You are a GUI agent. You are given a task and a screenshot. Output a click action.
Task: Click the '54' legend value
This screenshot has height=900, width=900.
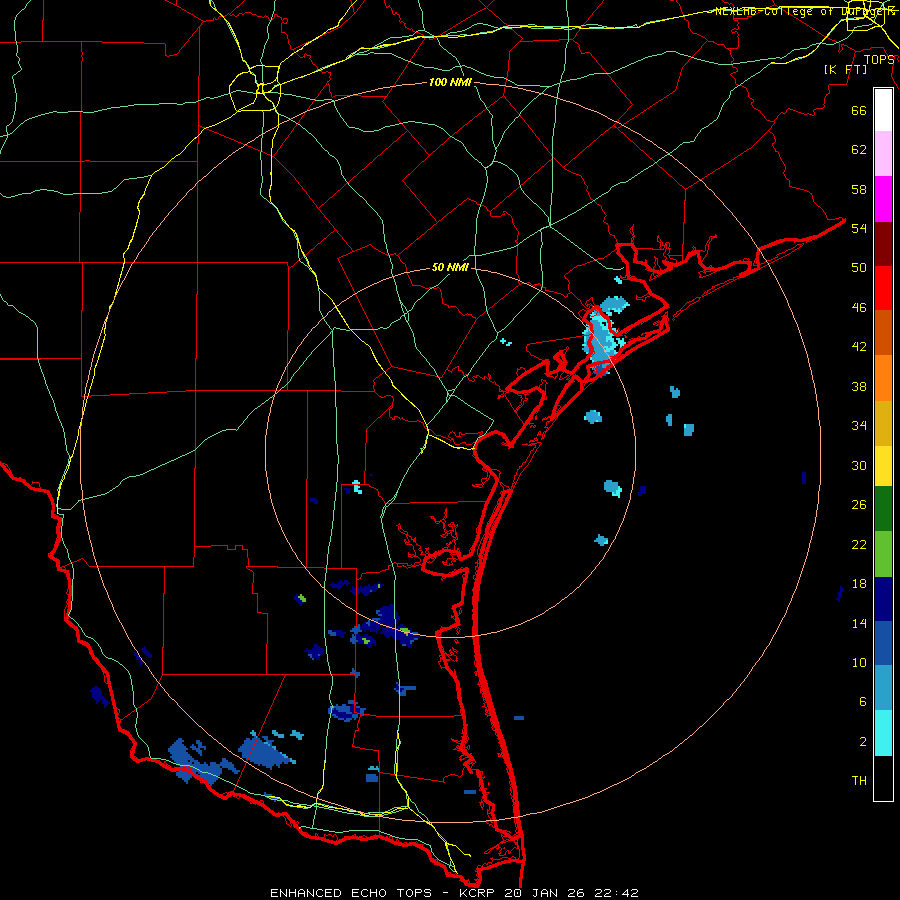click(x=859, y=228)
